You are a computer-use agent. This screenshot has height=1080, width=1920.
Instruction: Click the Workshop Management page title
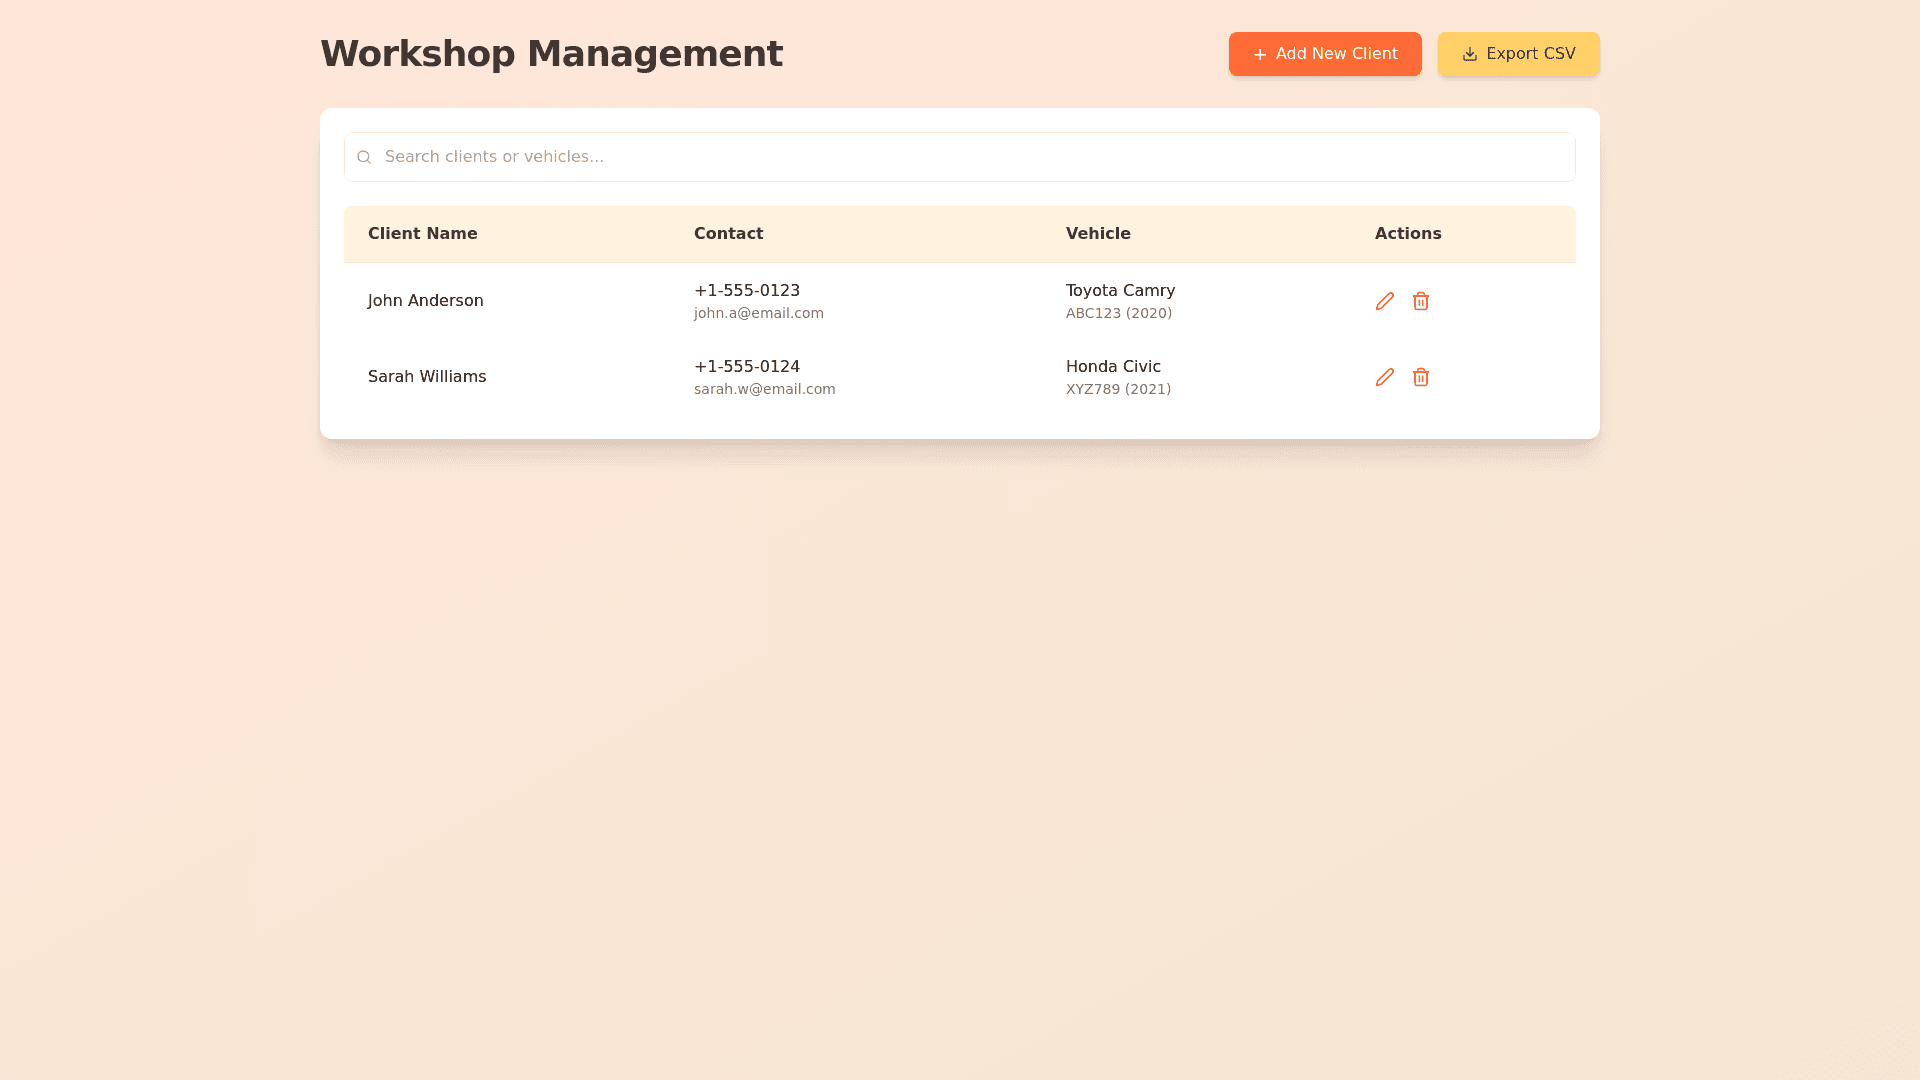pyautogui.click(x=551, y=54)
